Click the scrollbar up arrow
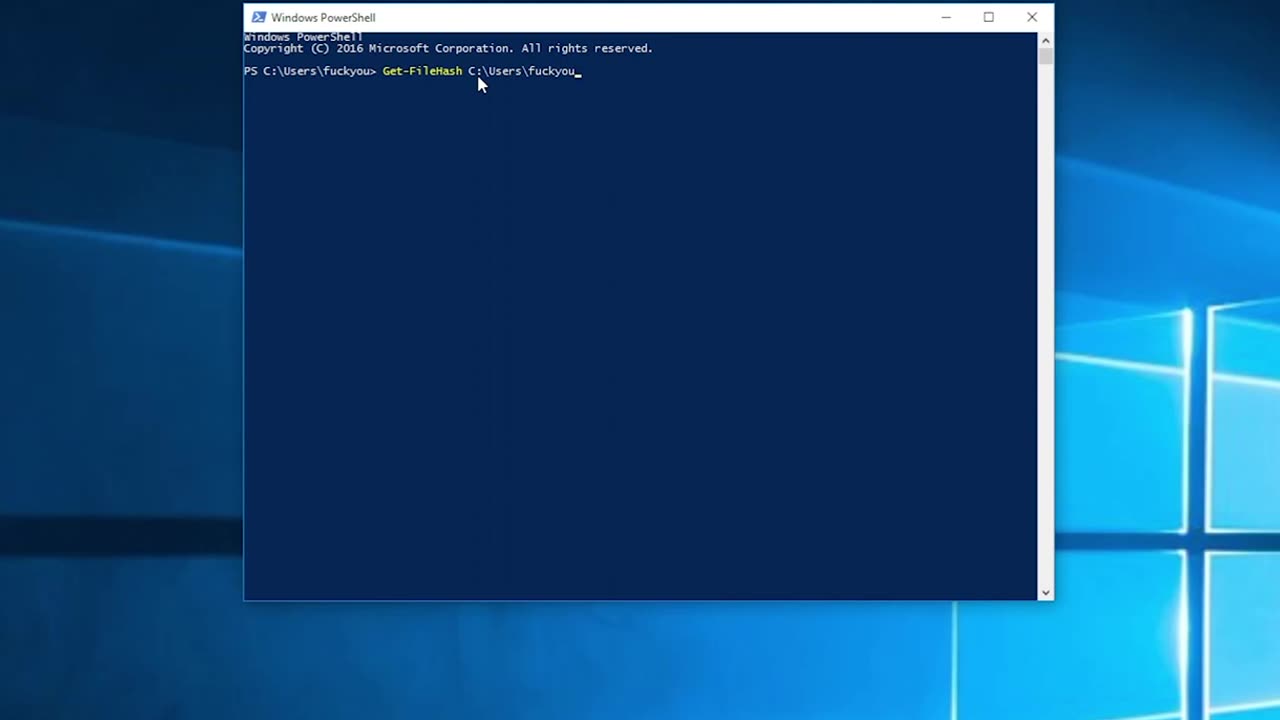Viewport: 1280px width, 720px height. (1045, 40)
